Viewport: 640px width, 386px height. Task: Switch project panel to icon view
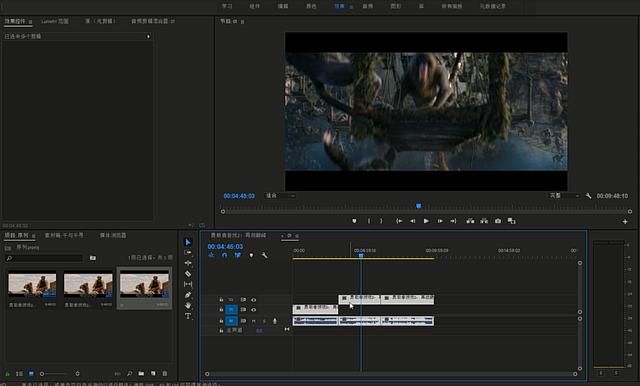pyautogui.click(x=31, y=373)
